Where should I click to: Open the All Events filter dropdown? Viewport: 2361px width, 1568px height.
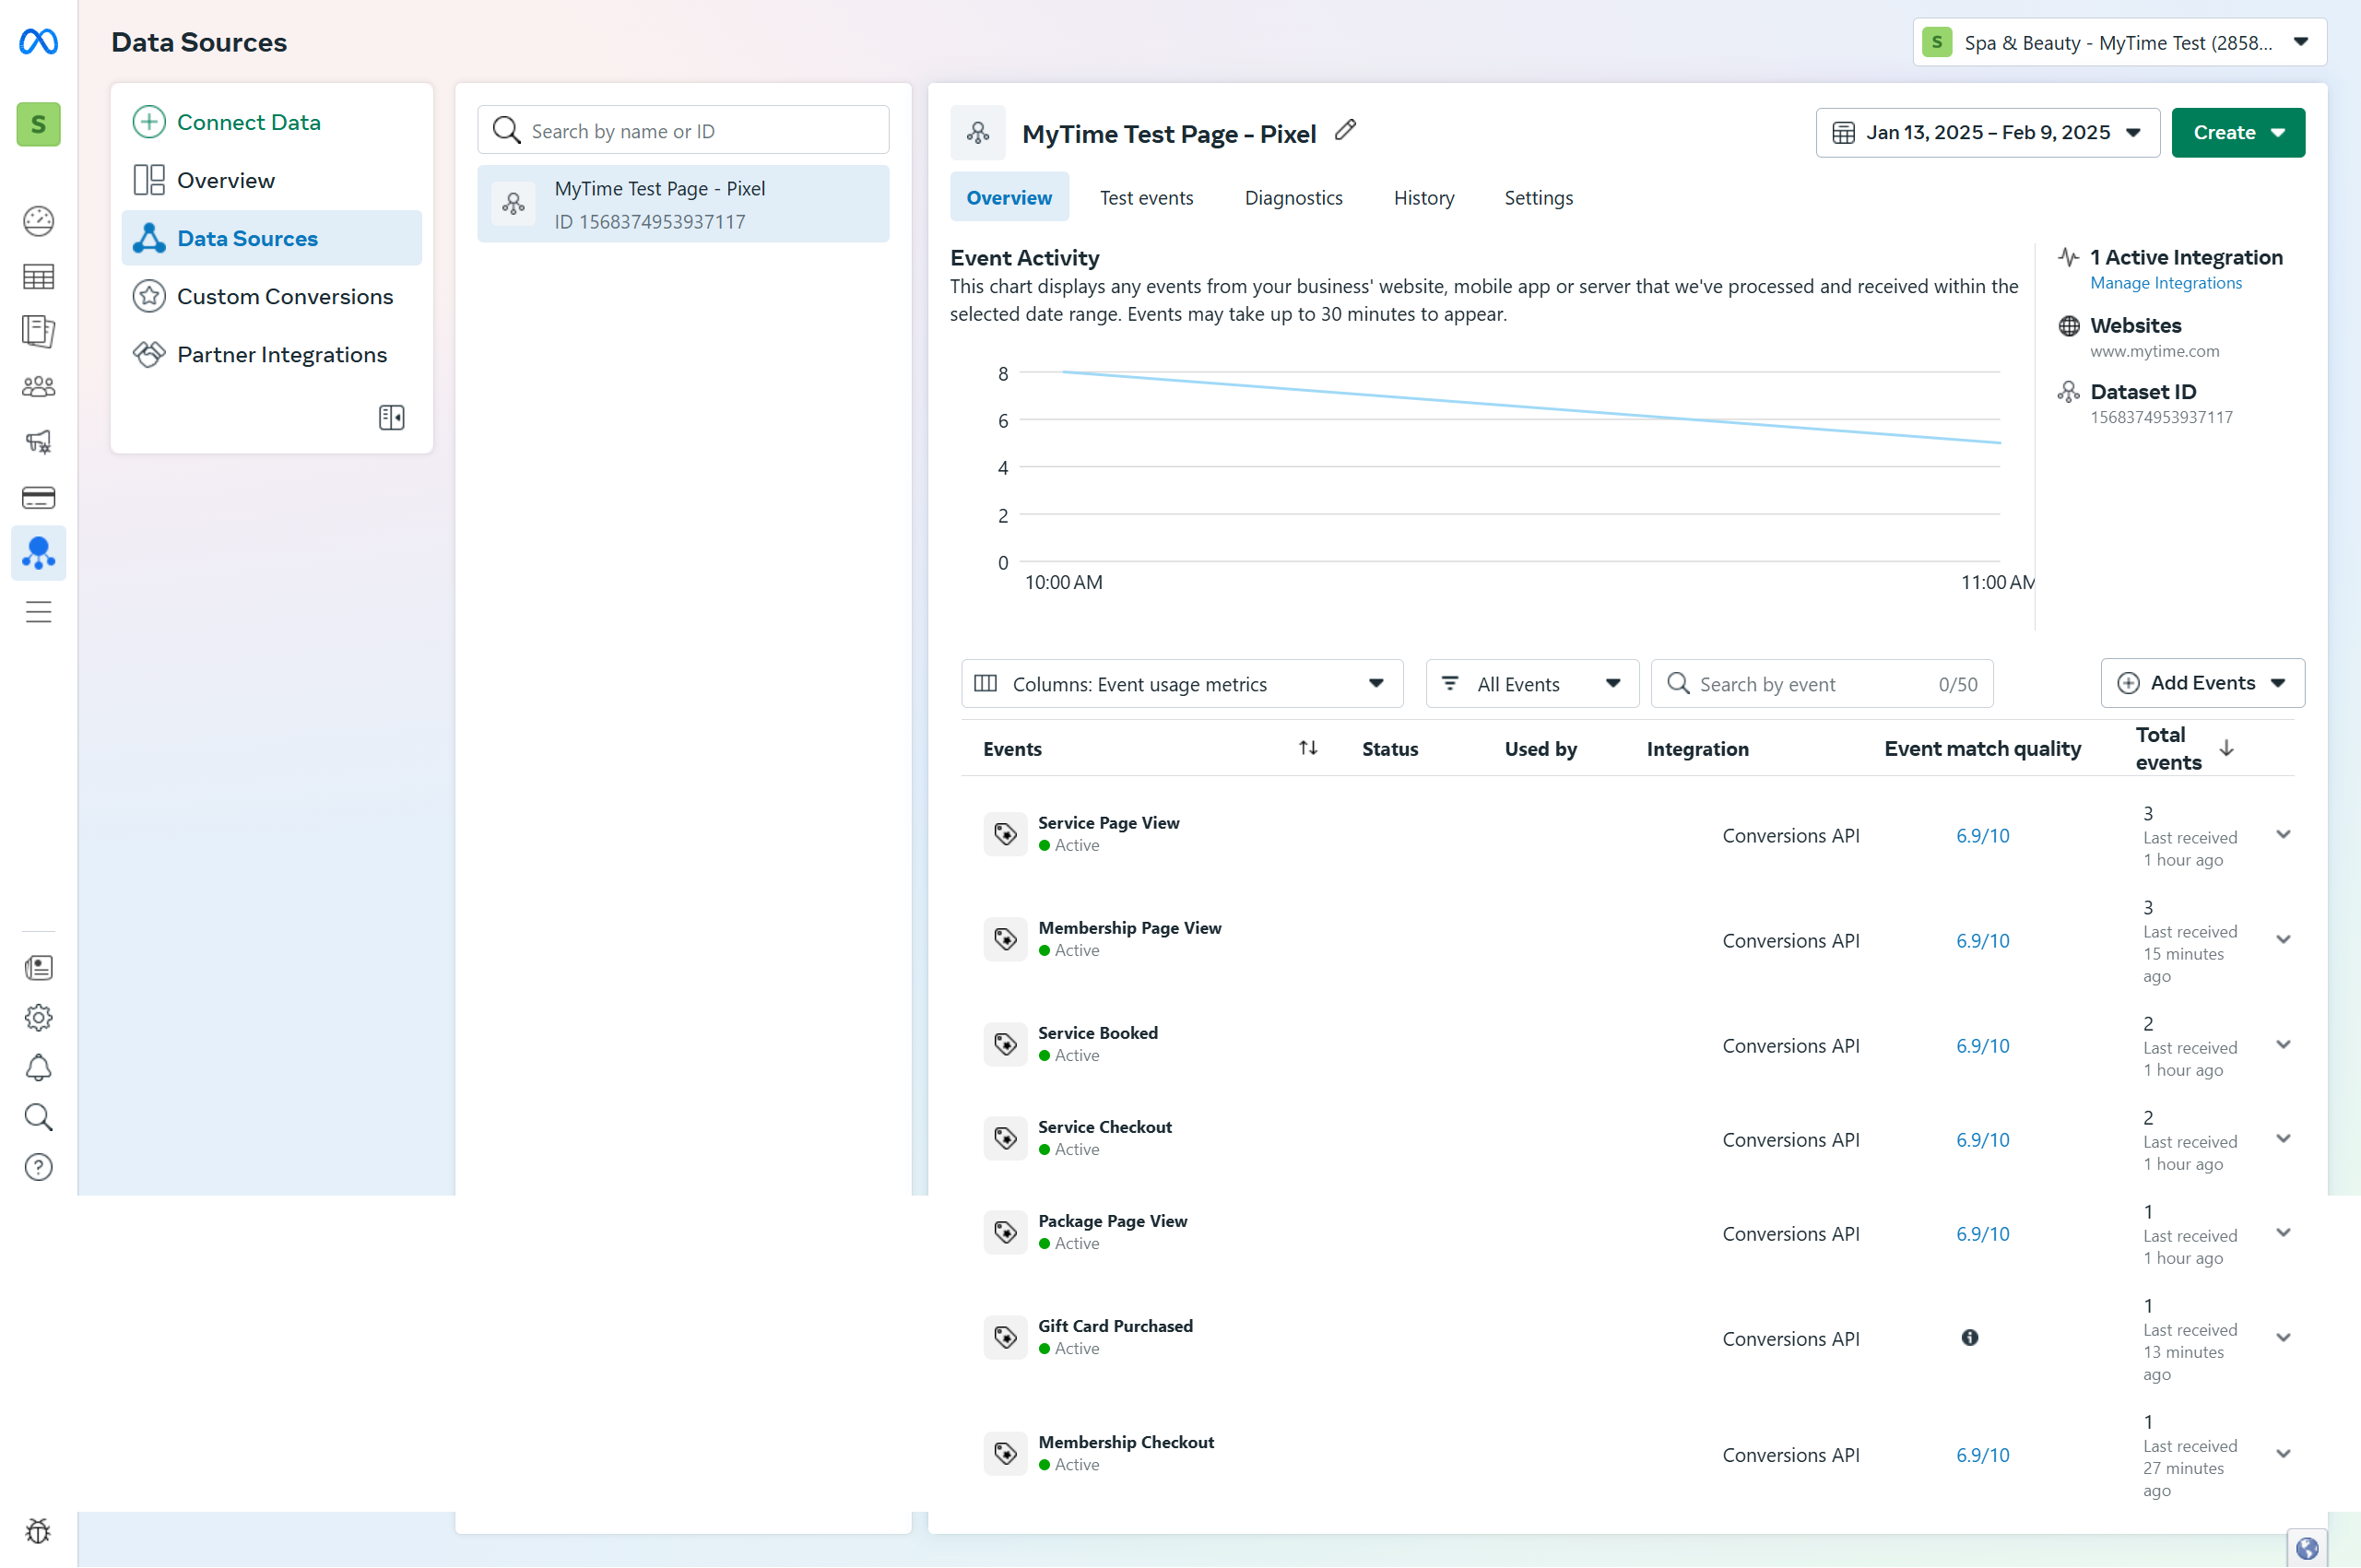pos(1531,684)
